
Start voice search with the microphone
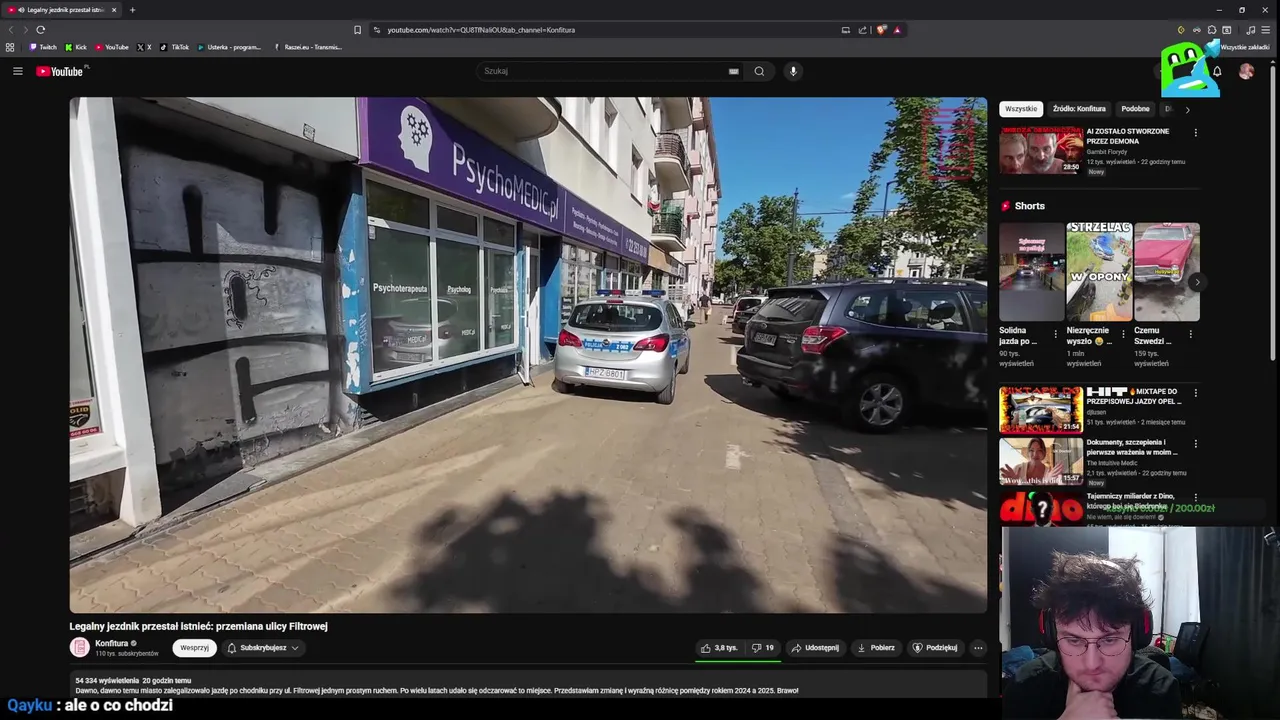click(793, 71)
